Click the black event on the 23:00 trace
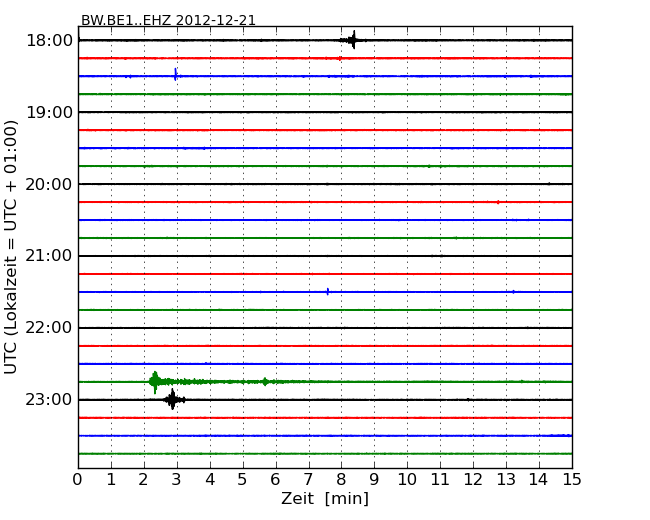The height and width of the screenshot is (520, 650). (173, 400)
